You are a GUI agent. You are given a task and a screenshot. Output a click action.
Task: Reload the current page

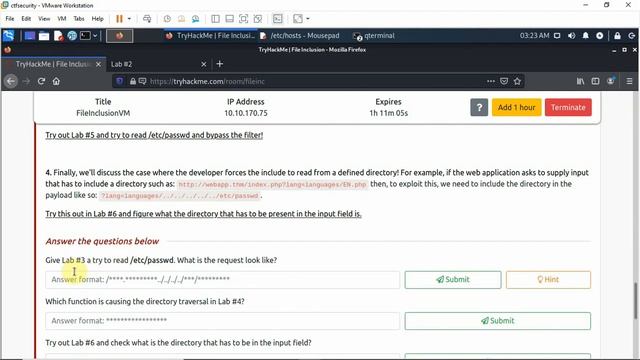(x=41, y=81)
